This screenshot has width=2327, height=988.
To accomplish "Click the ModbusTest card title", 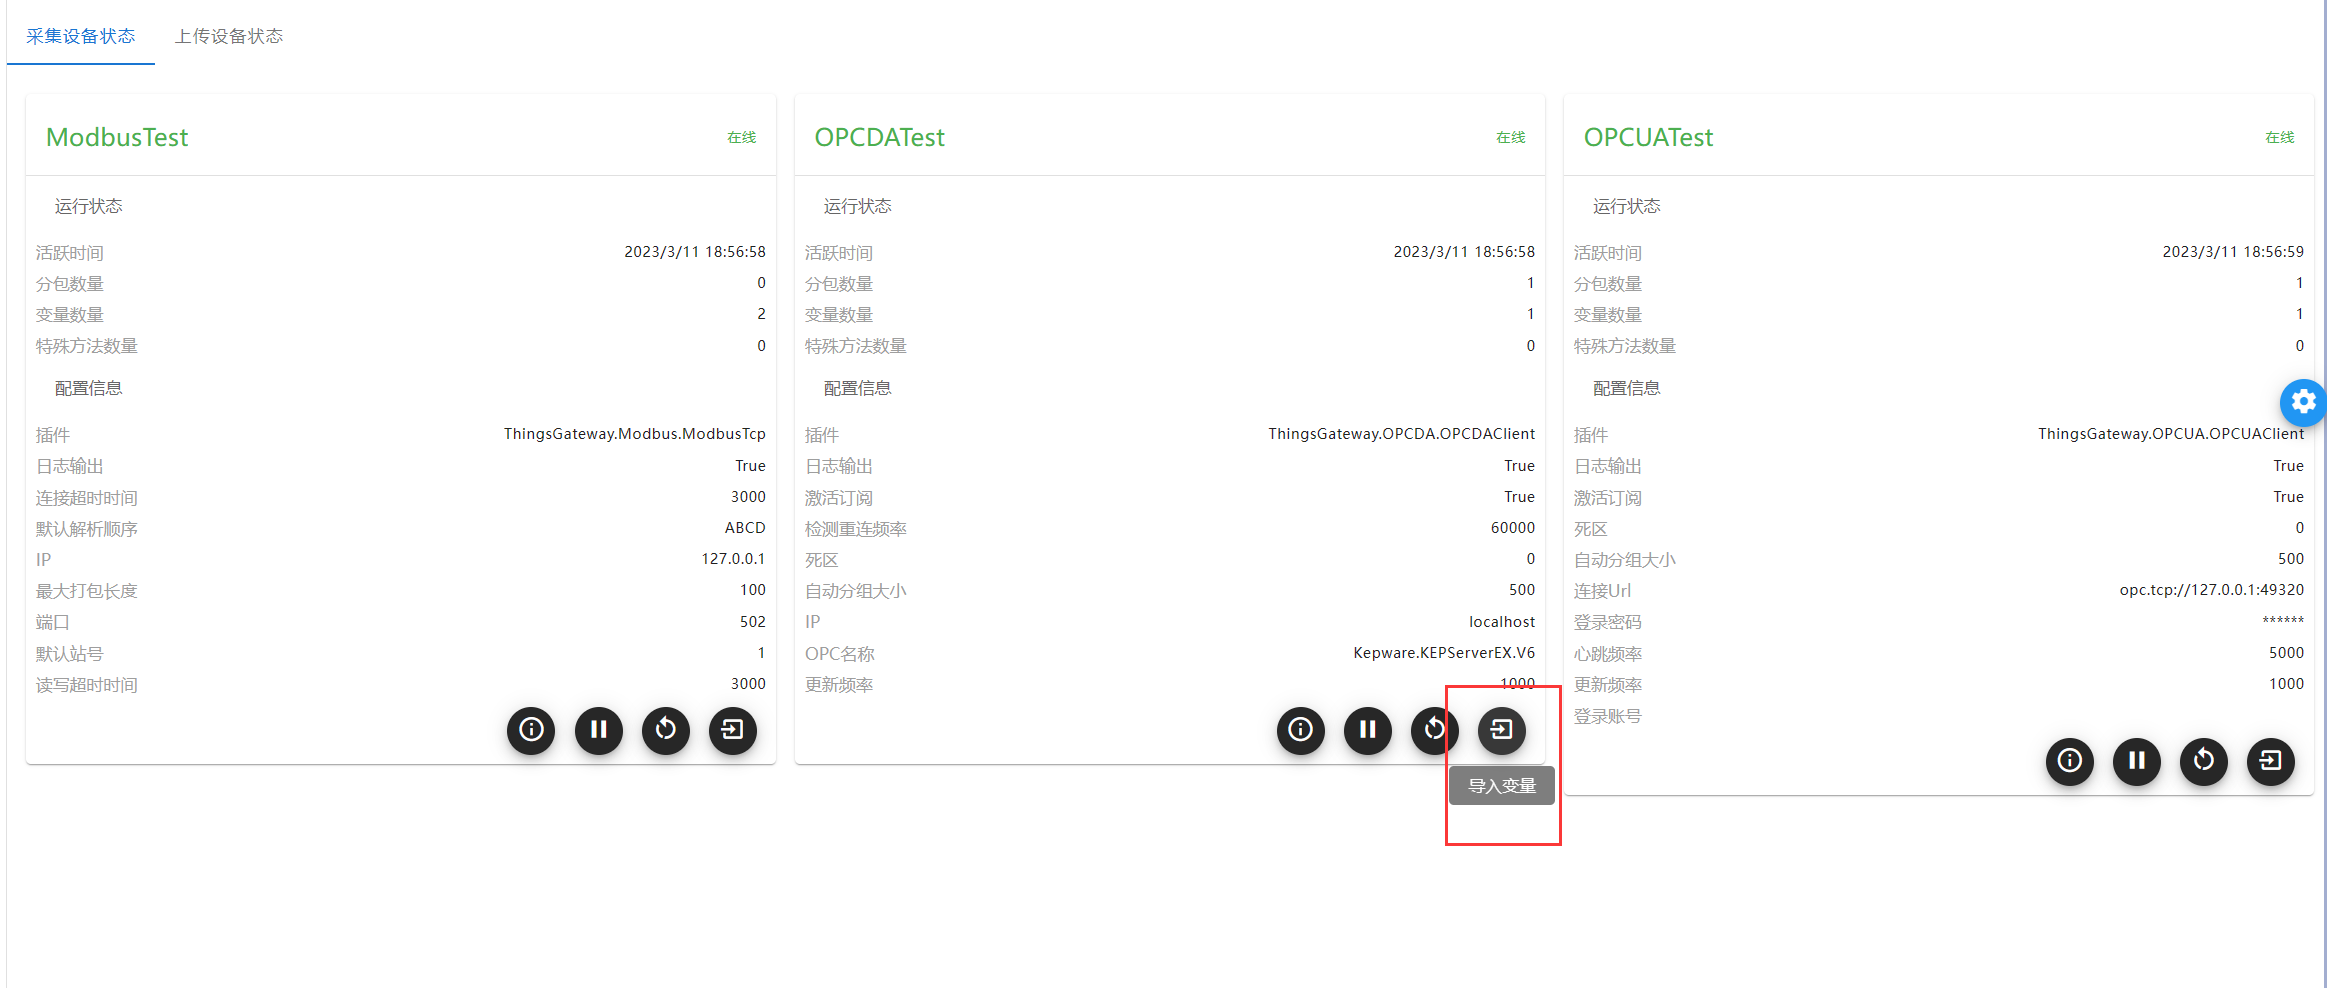I will pos(117,137).
